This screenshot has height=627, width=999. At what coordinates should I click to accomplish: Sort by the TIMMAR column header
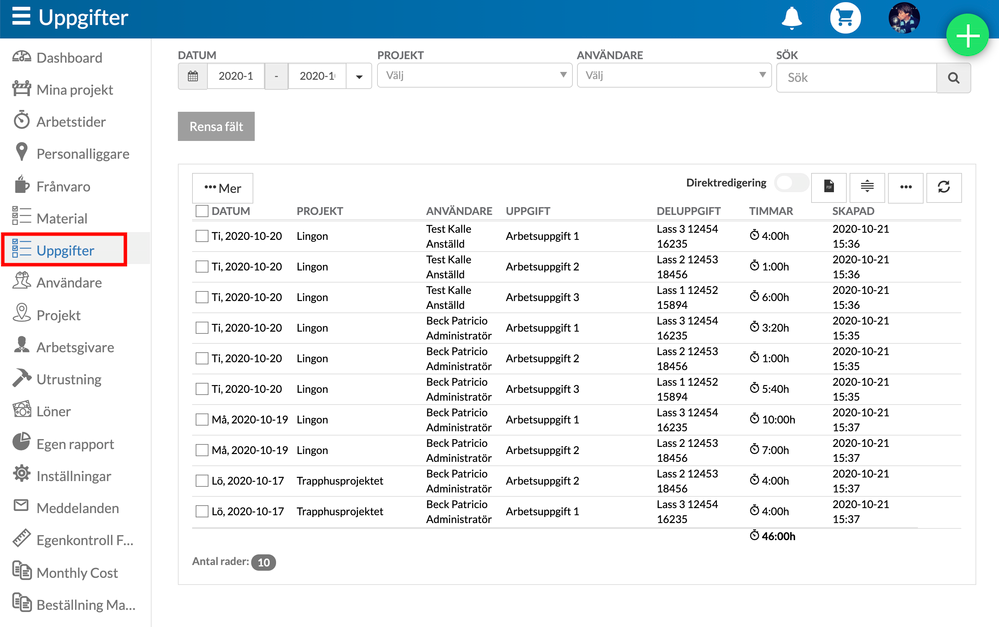click(771, 211)
